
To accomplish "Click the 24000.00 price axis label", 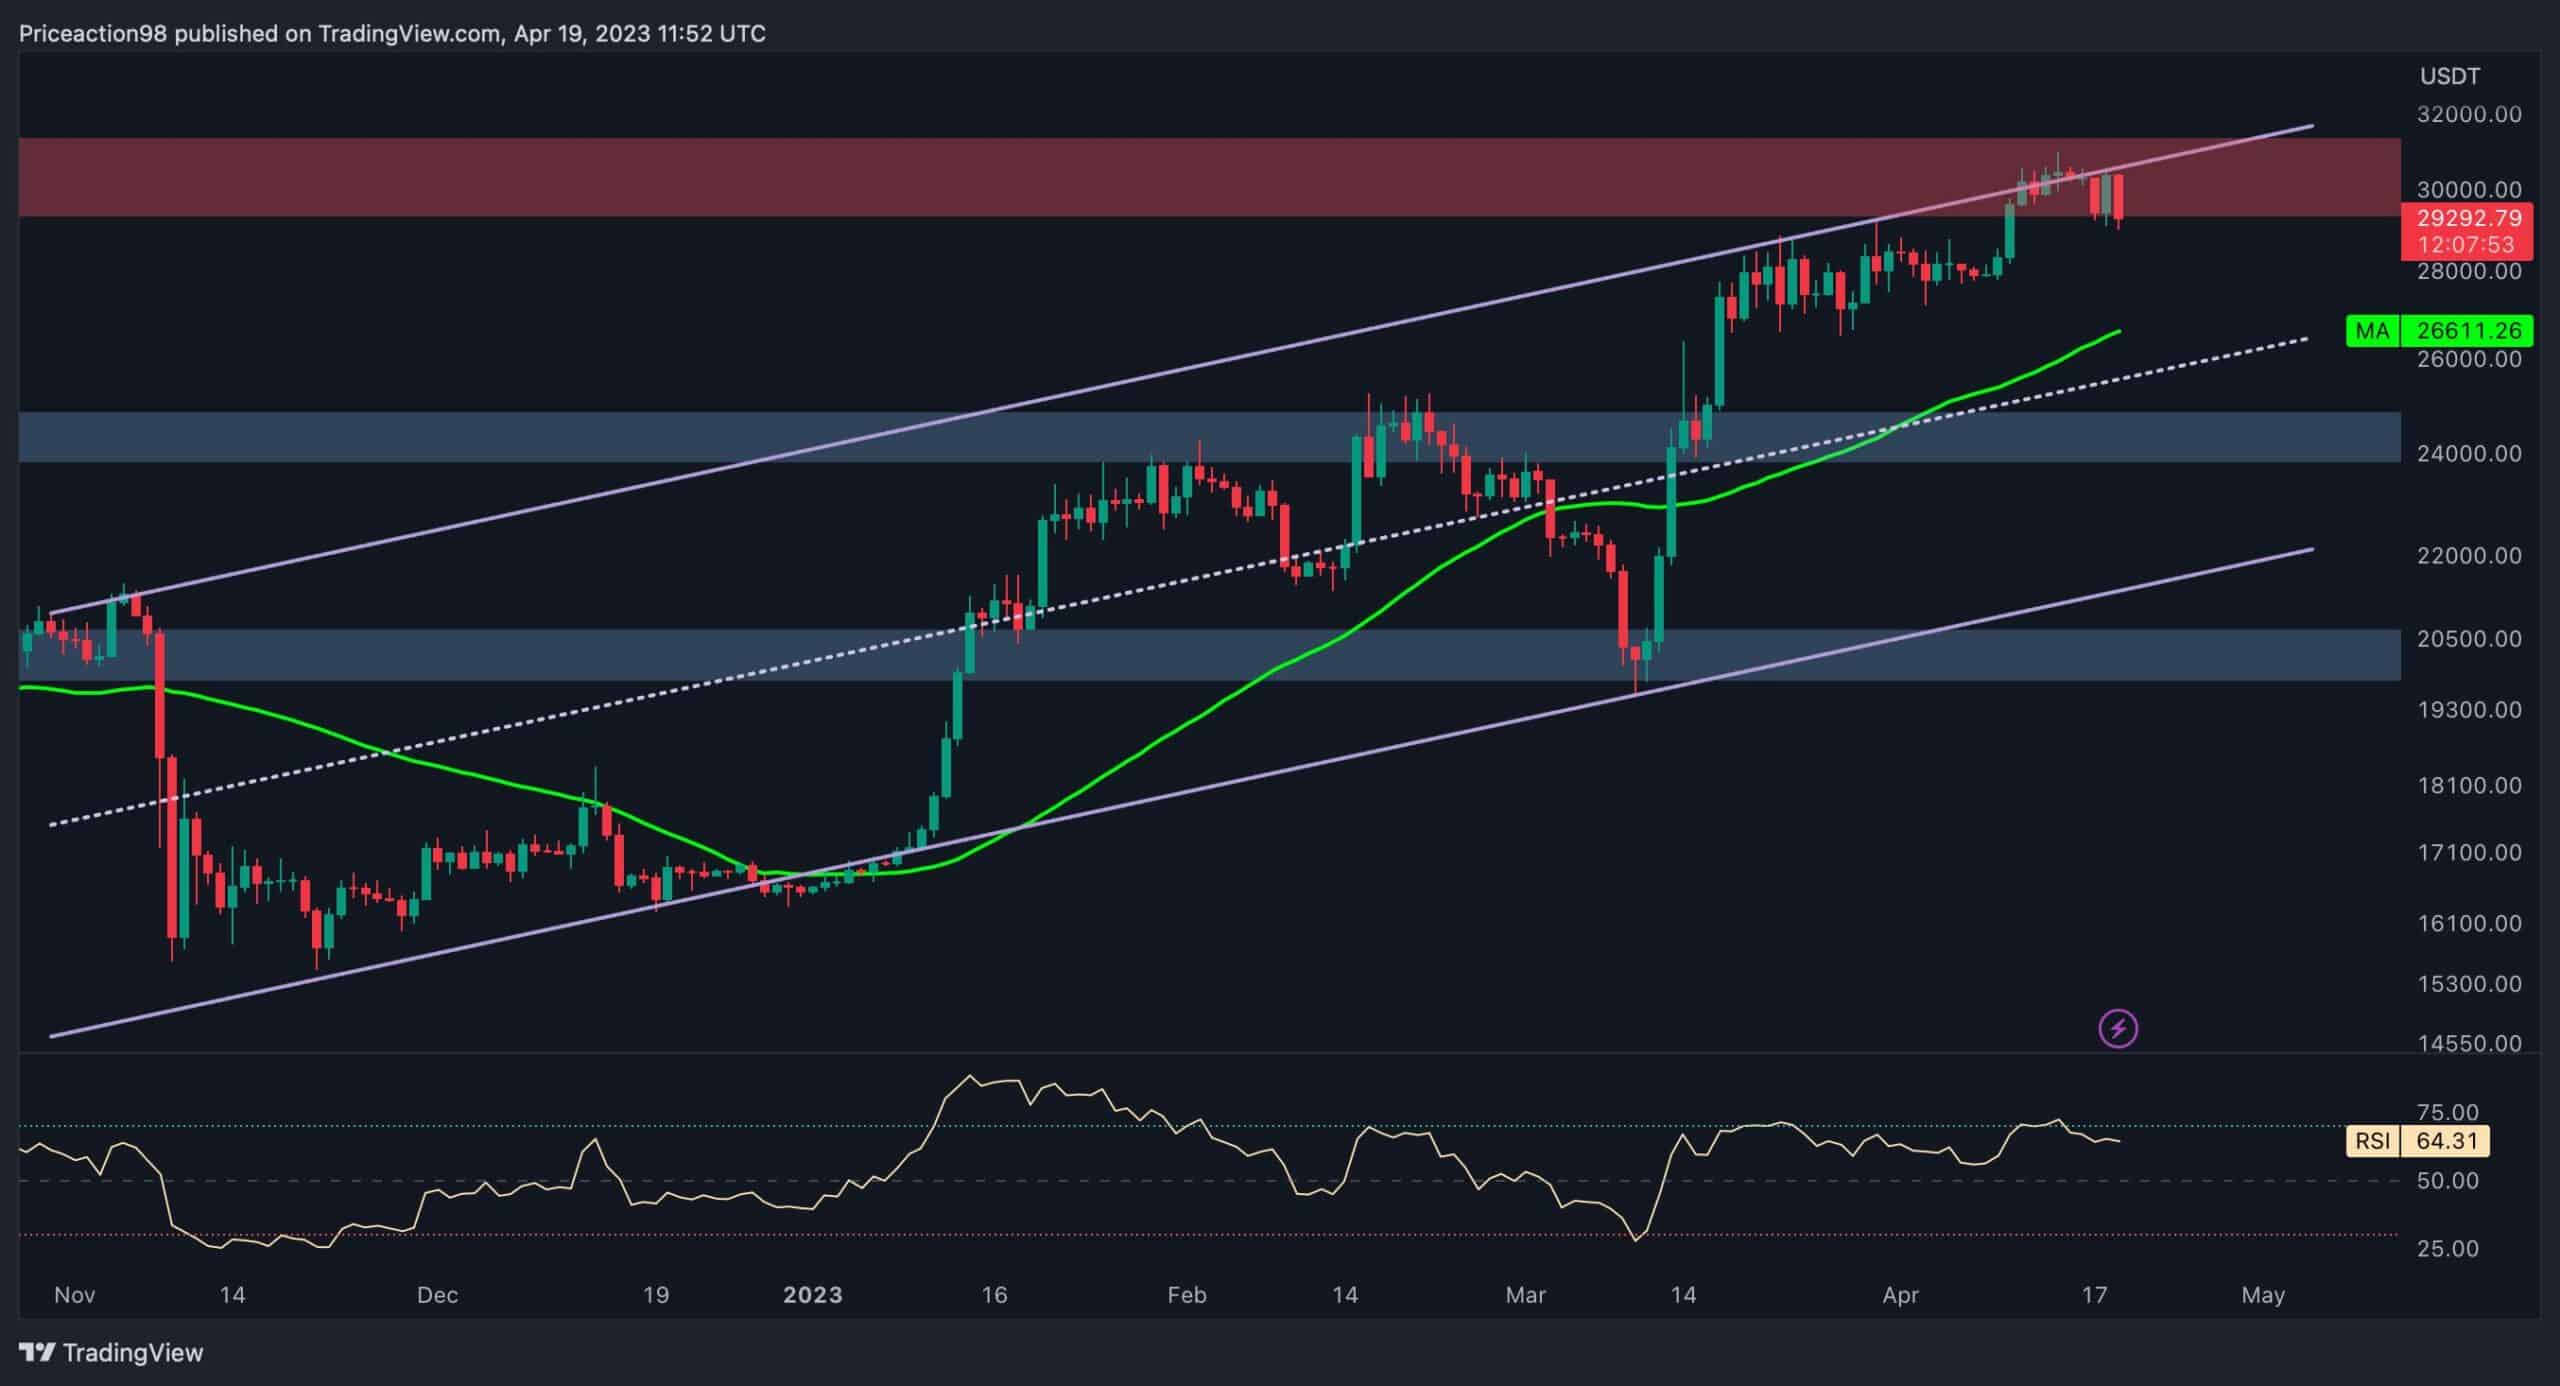I will pos(2469,454).
